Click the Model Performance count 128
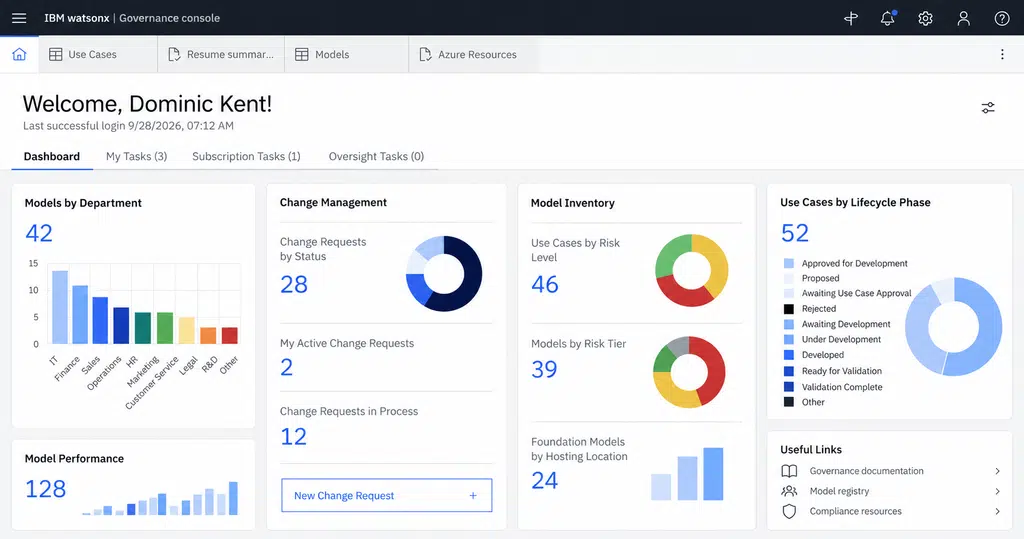Image resolution: width=1024 pixels, height=539 pixels. pyautogui.click(x=46, y=489)
